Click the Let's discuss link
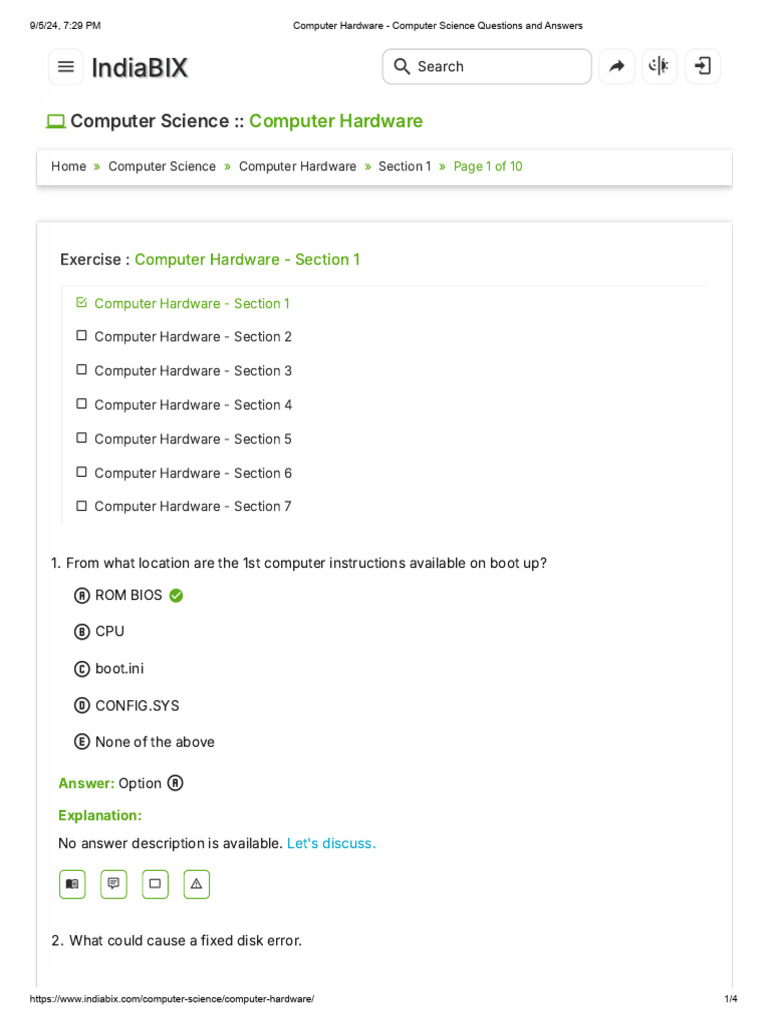Viewport: 768px width, 1024px height. tap(331, 844)
